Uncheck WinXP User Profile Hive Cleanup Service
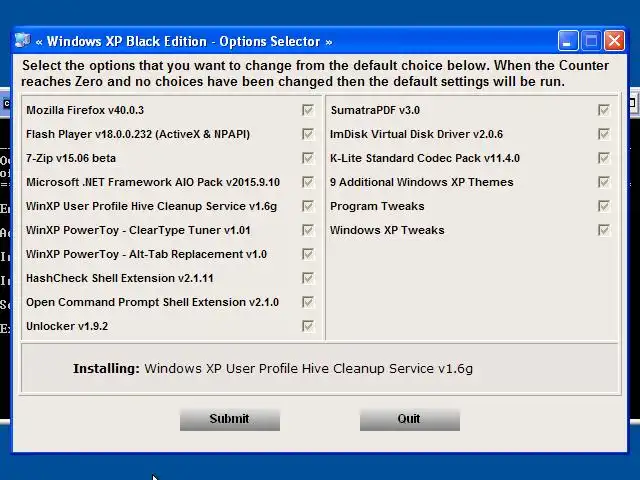640x480 pixels. pos(308,206)
